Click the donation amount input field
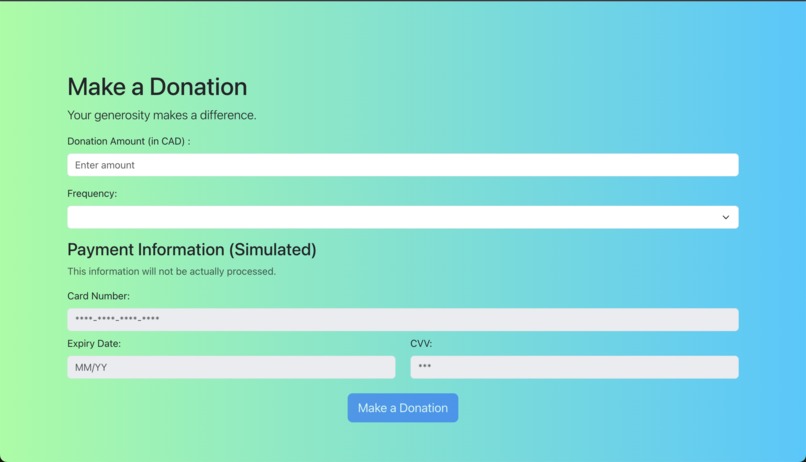This screenshot has height=462, width=806. [402, 165]
